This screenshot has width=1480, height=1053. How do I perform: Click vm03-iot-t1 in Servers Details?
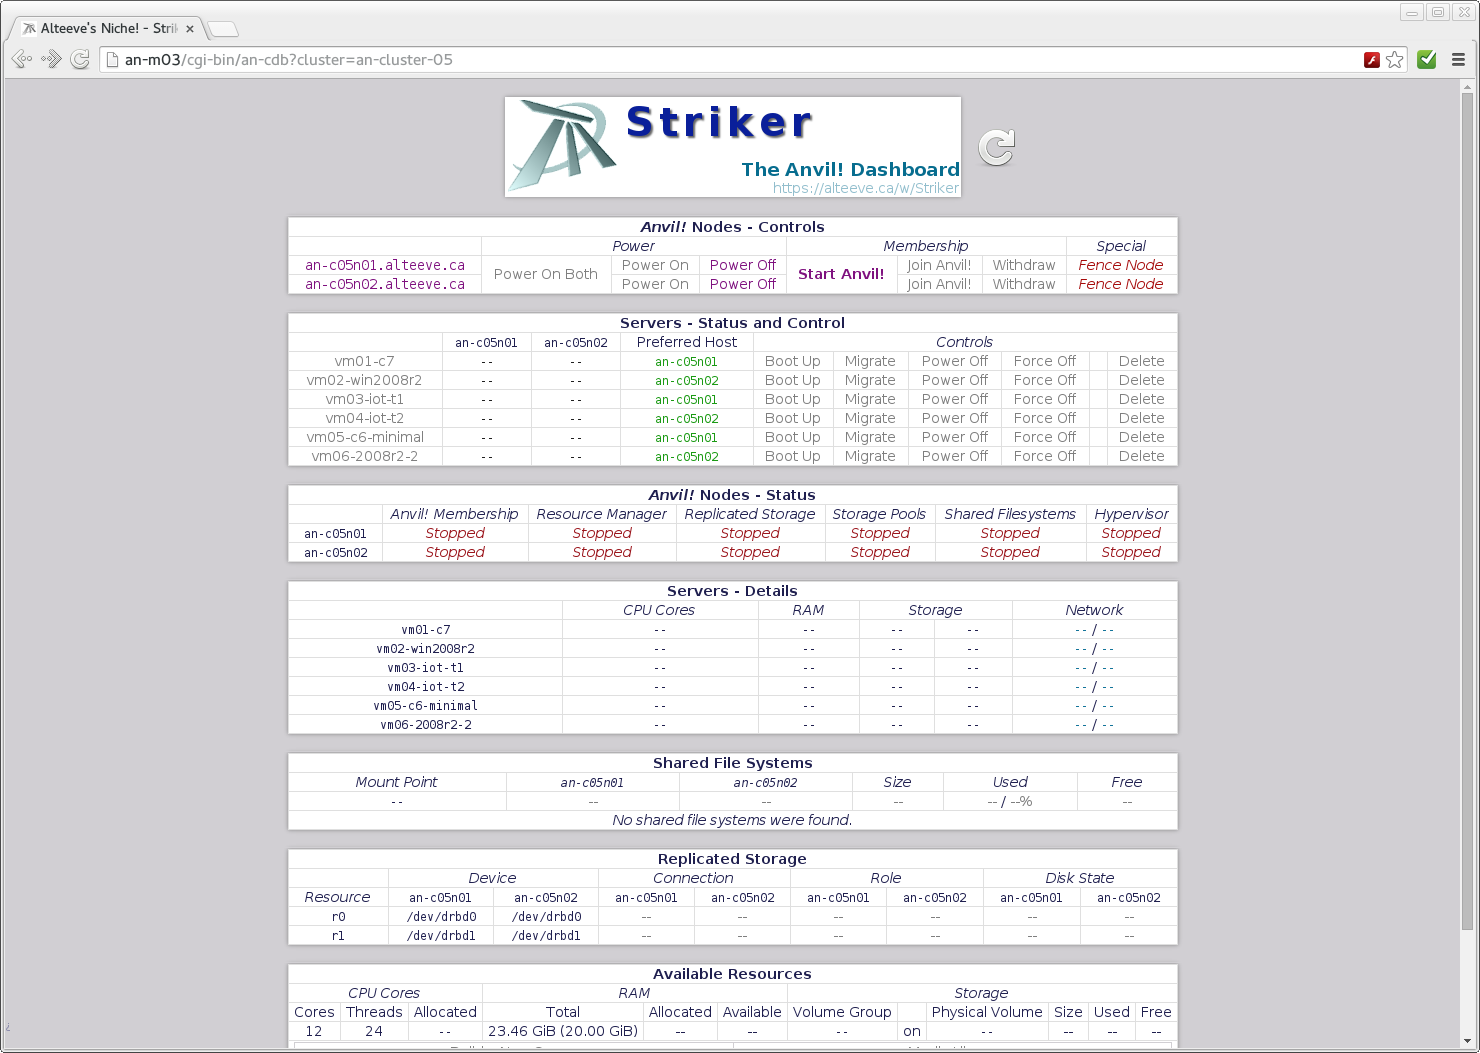click(426, 668)
